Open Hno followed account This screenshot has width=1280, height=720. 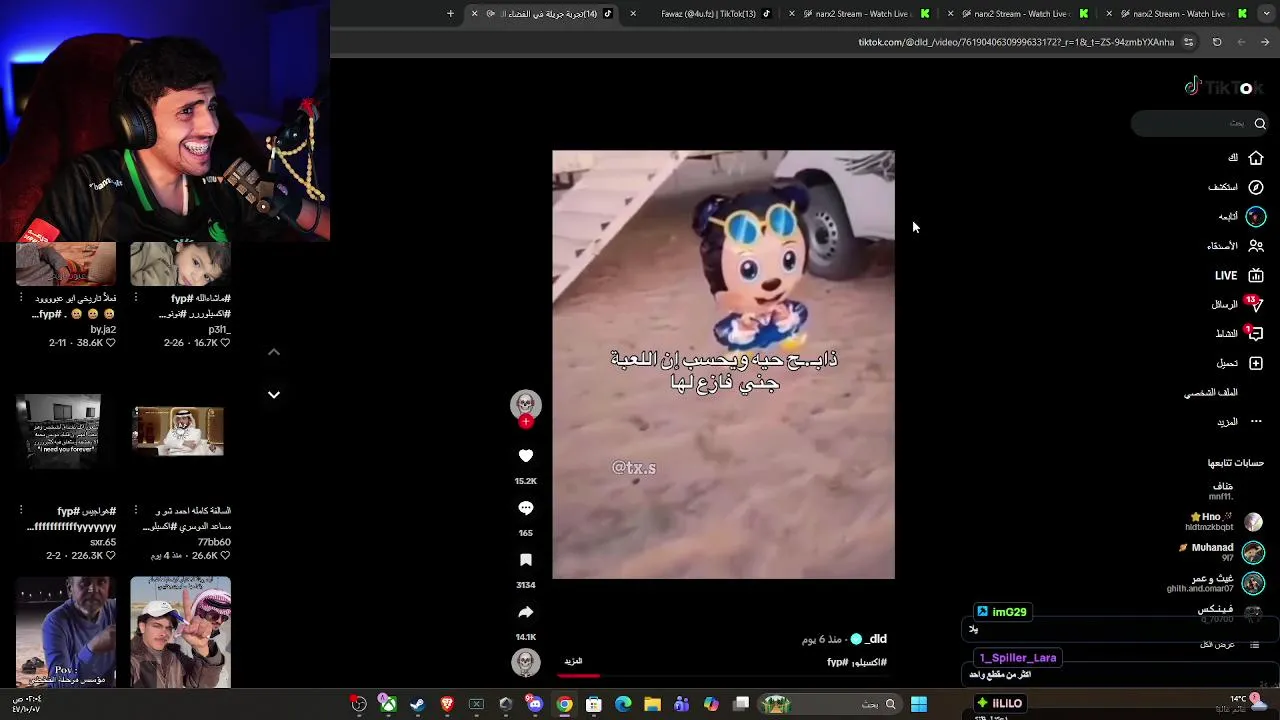(x=1224, y=522)
